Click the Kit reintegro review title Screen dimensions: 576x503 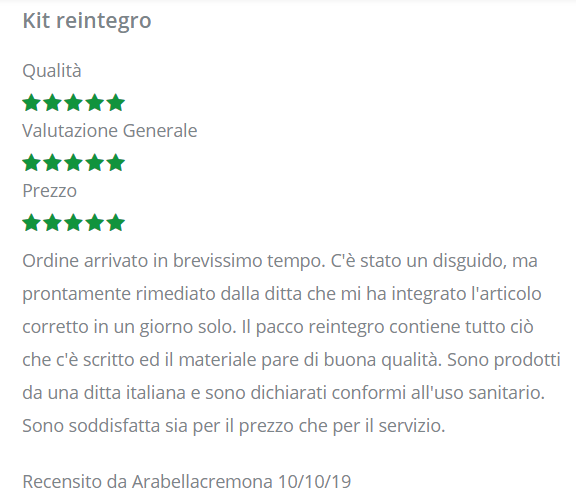[x=87, y=21]
